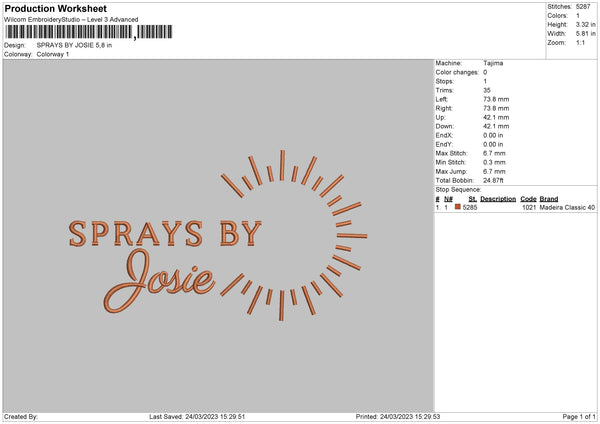This screenshot has height=424, width=600.
Task: Click the barcode under the worksheet header
Action: (83, 32)
